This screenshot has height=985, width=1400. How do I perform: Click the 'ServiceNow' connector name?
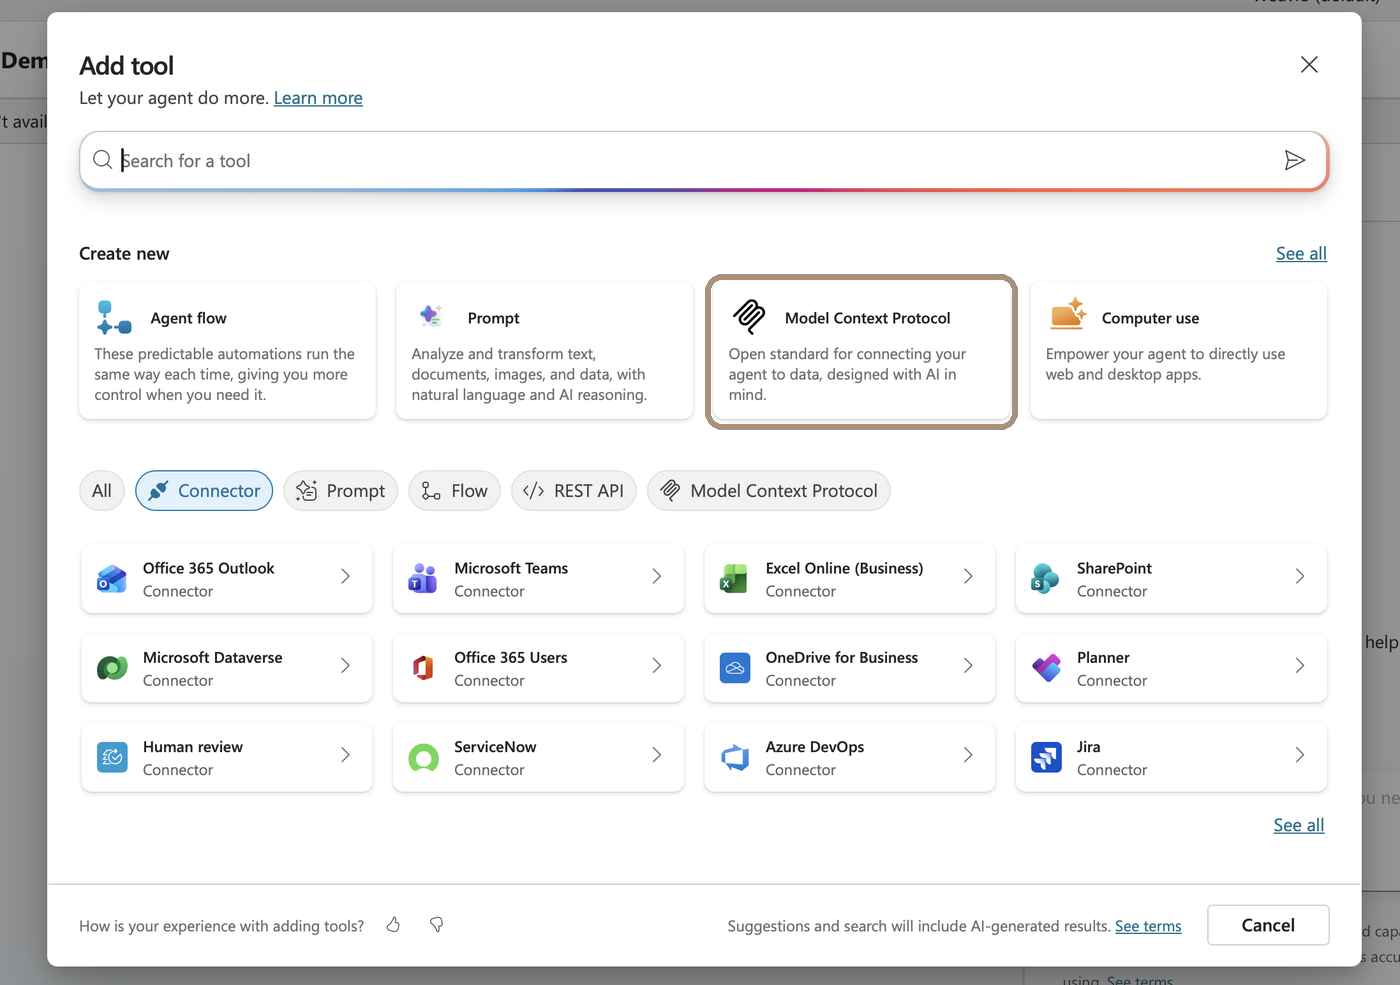click(x=495, y=747)
